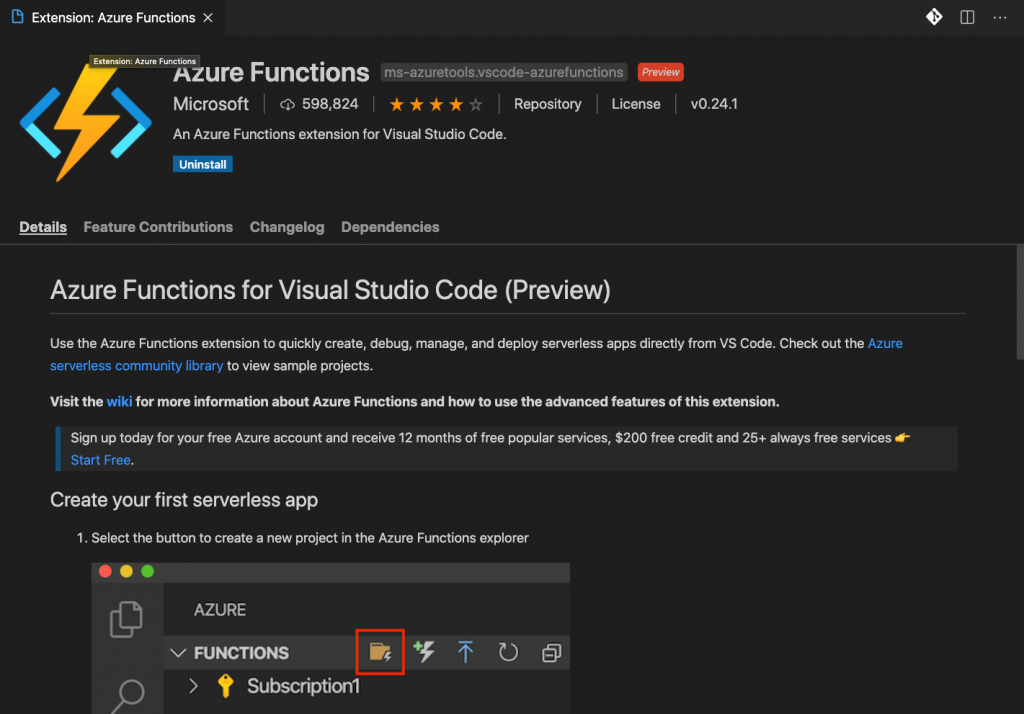Open the License link

tap(635, 104)
